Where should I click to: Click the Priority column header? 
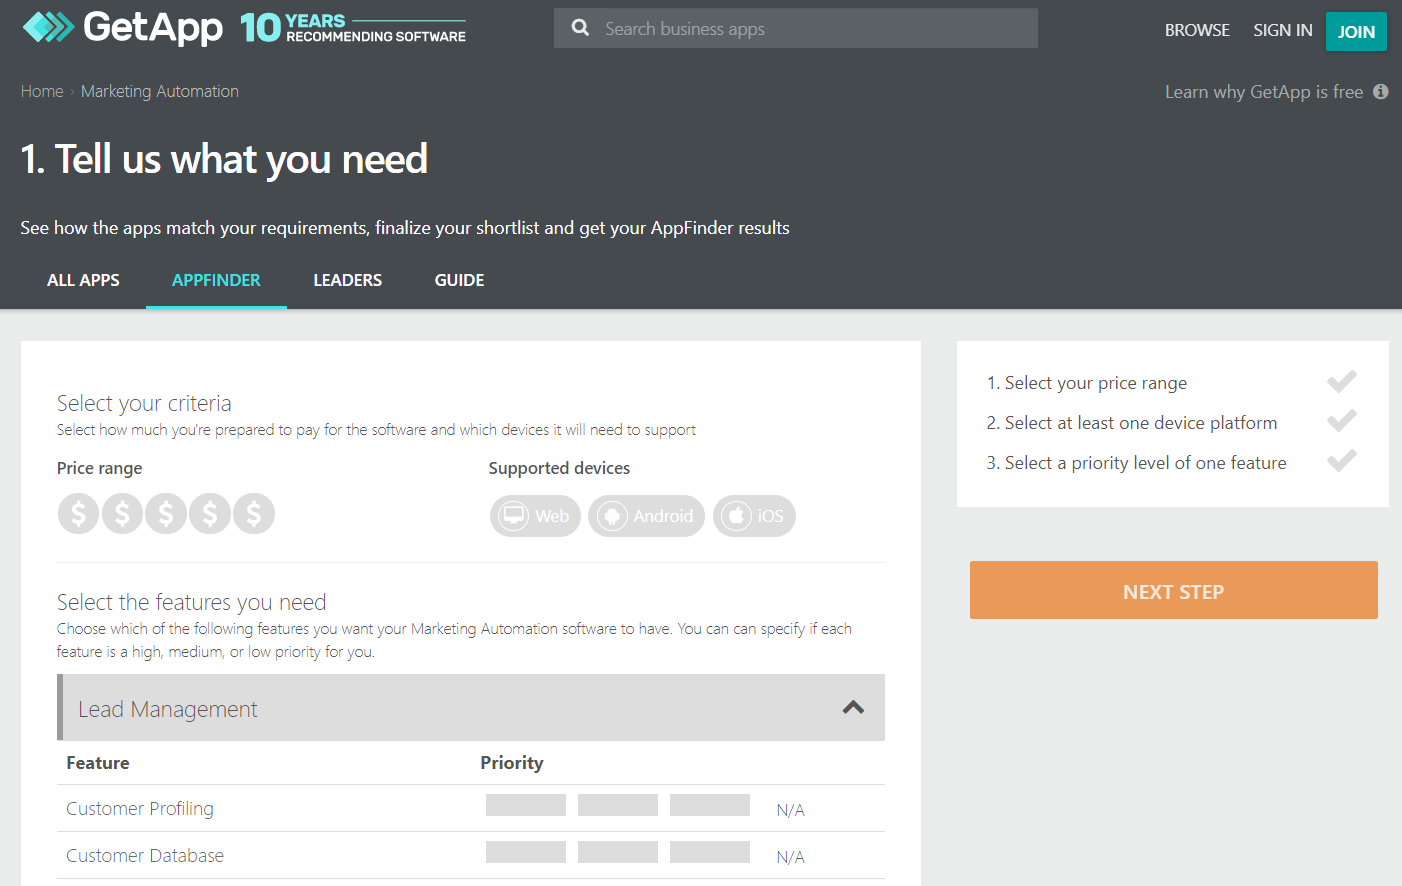pyautogui.click(x=512, y=763)
